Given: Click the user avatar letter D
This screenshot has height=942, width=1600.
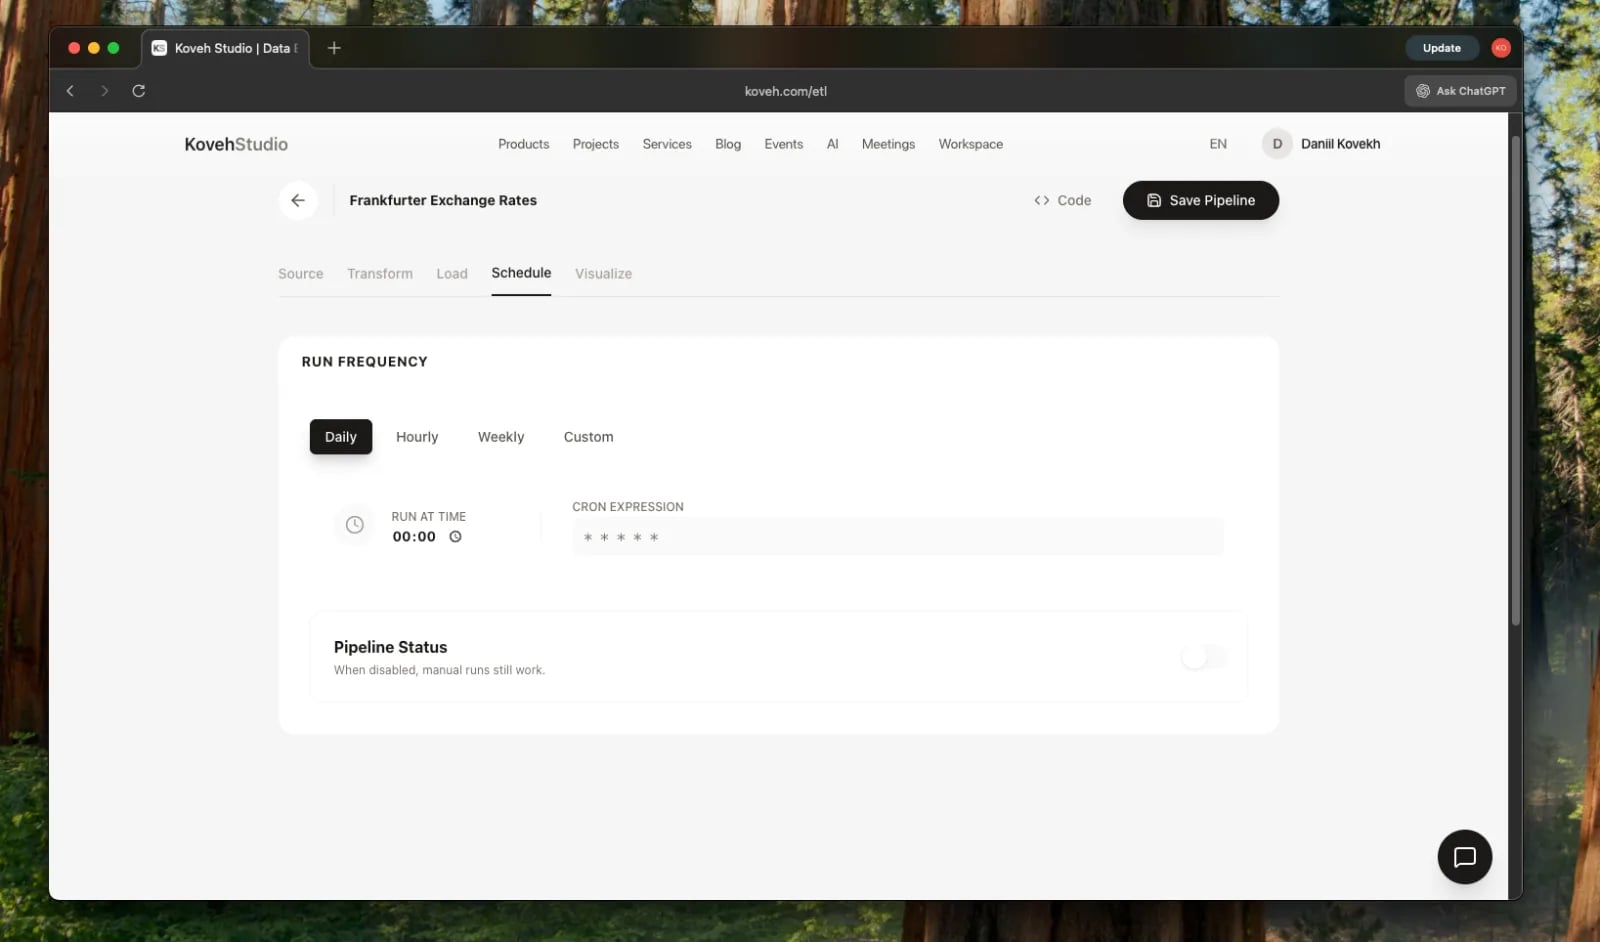Looking at the screenshot, I should [x=1277, y=144].
